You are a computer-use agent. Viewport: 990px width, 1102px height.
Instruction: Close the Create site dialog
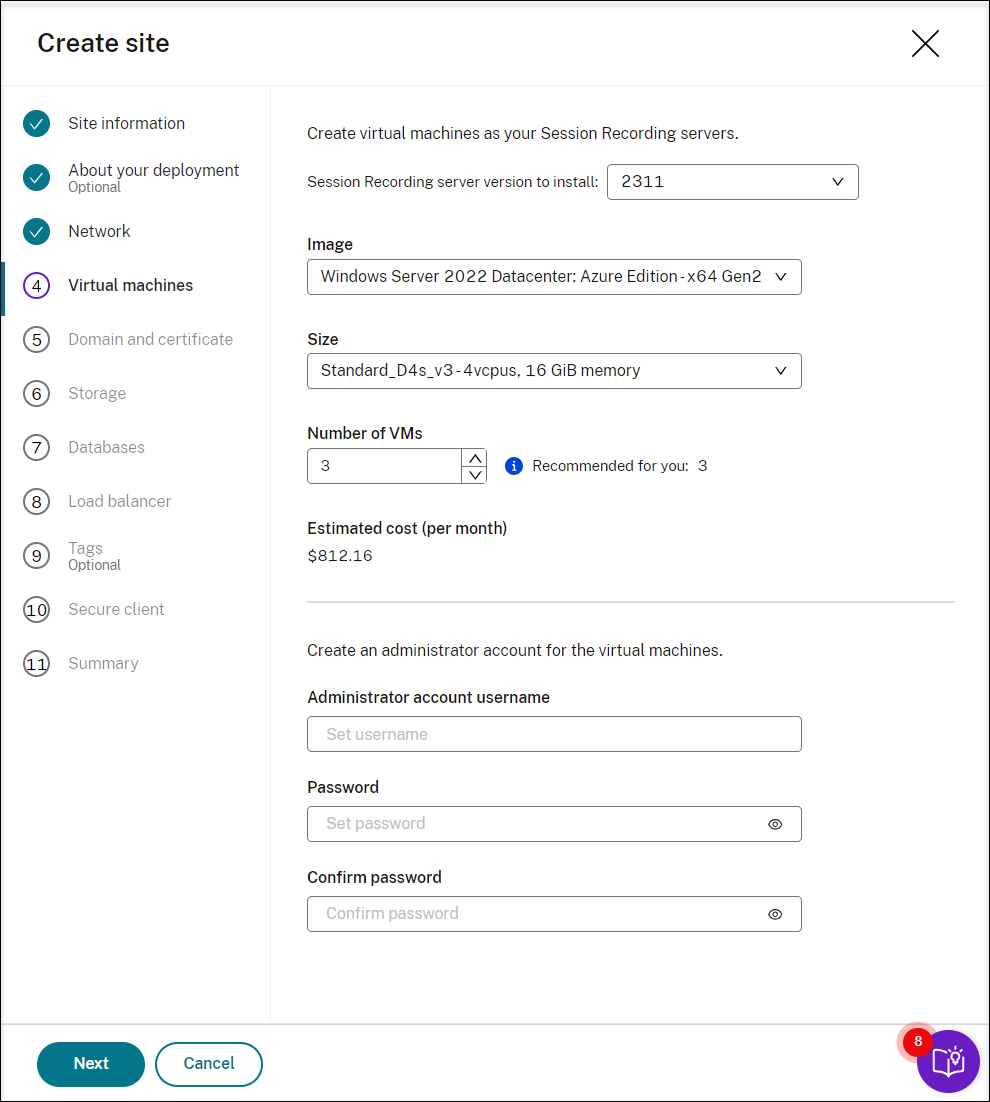tap(925, 44)
